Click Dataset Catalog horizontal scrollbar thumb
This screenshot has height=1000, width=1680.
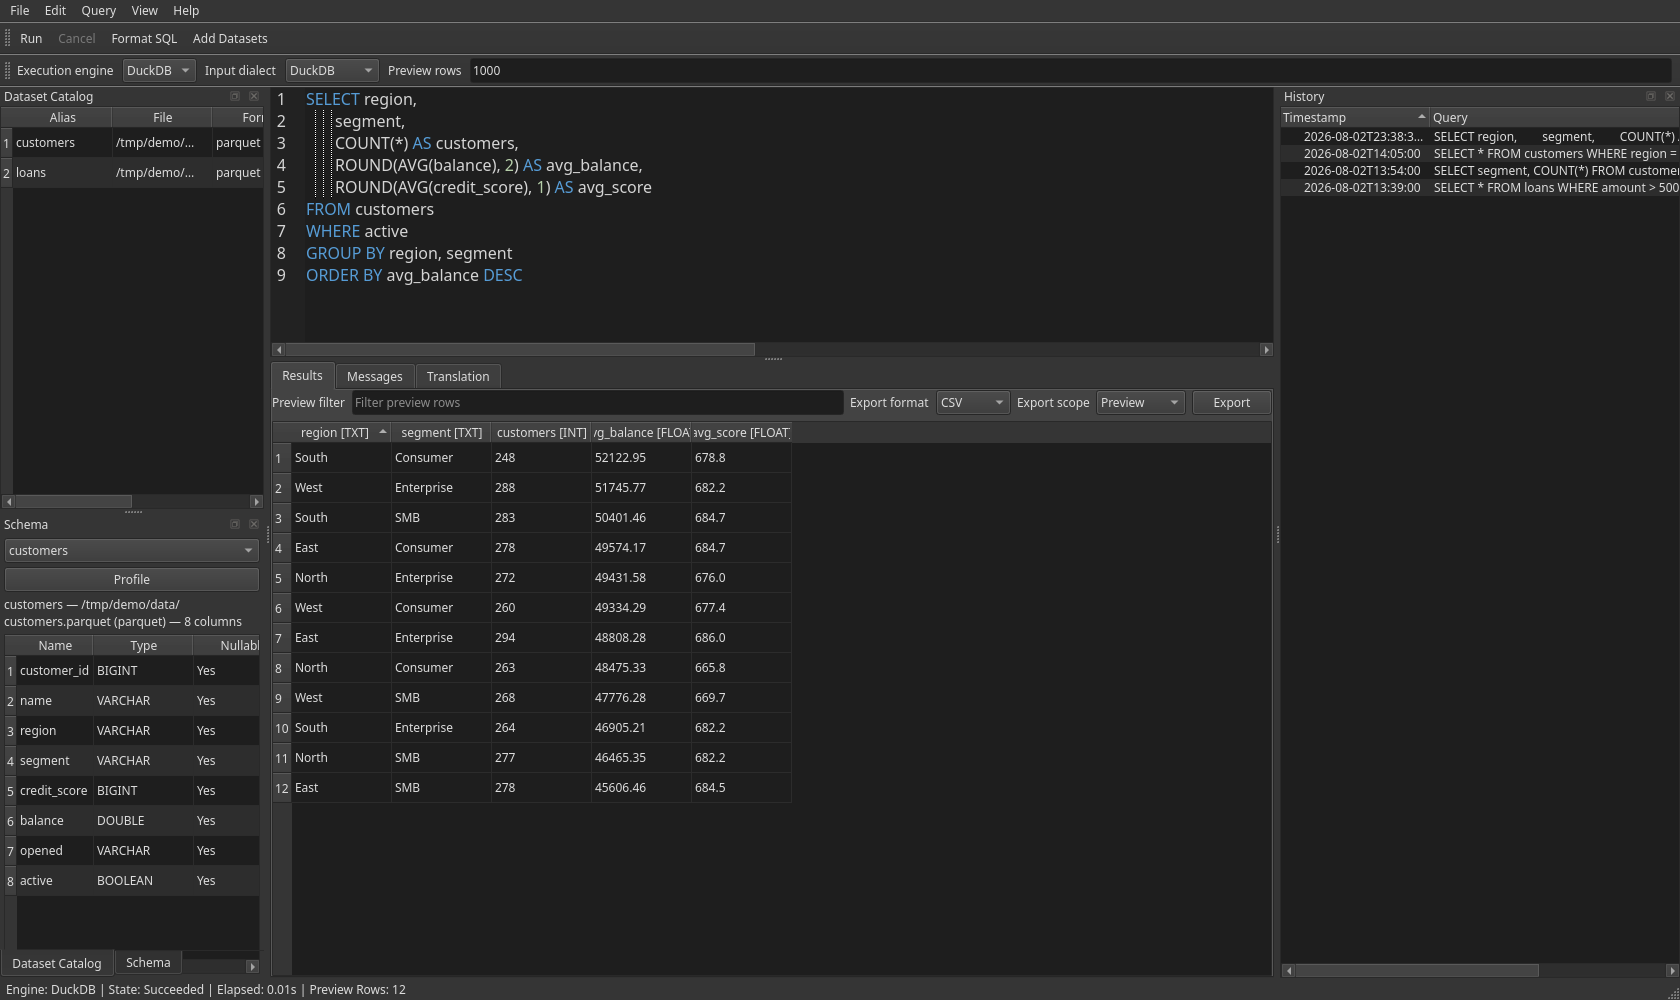(74, 502)
